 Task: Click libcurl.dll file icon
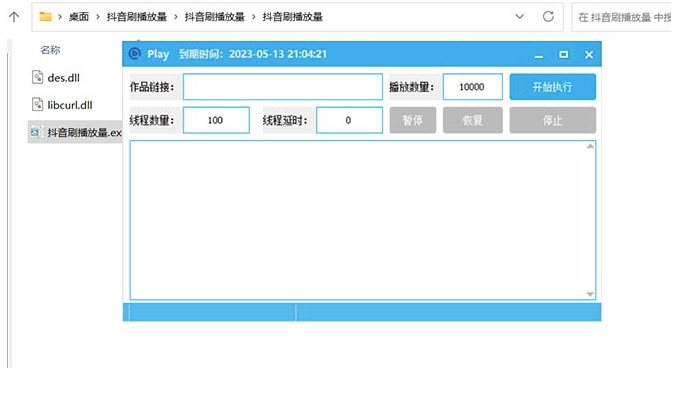(x=38, y=104)
